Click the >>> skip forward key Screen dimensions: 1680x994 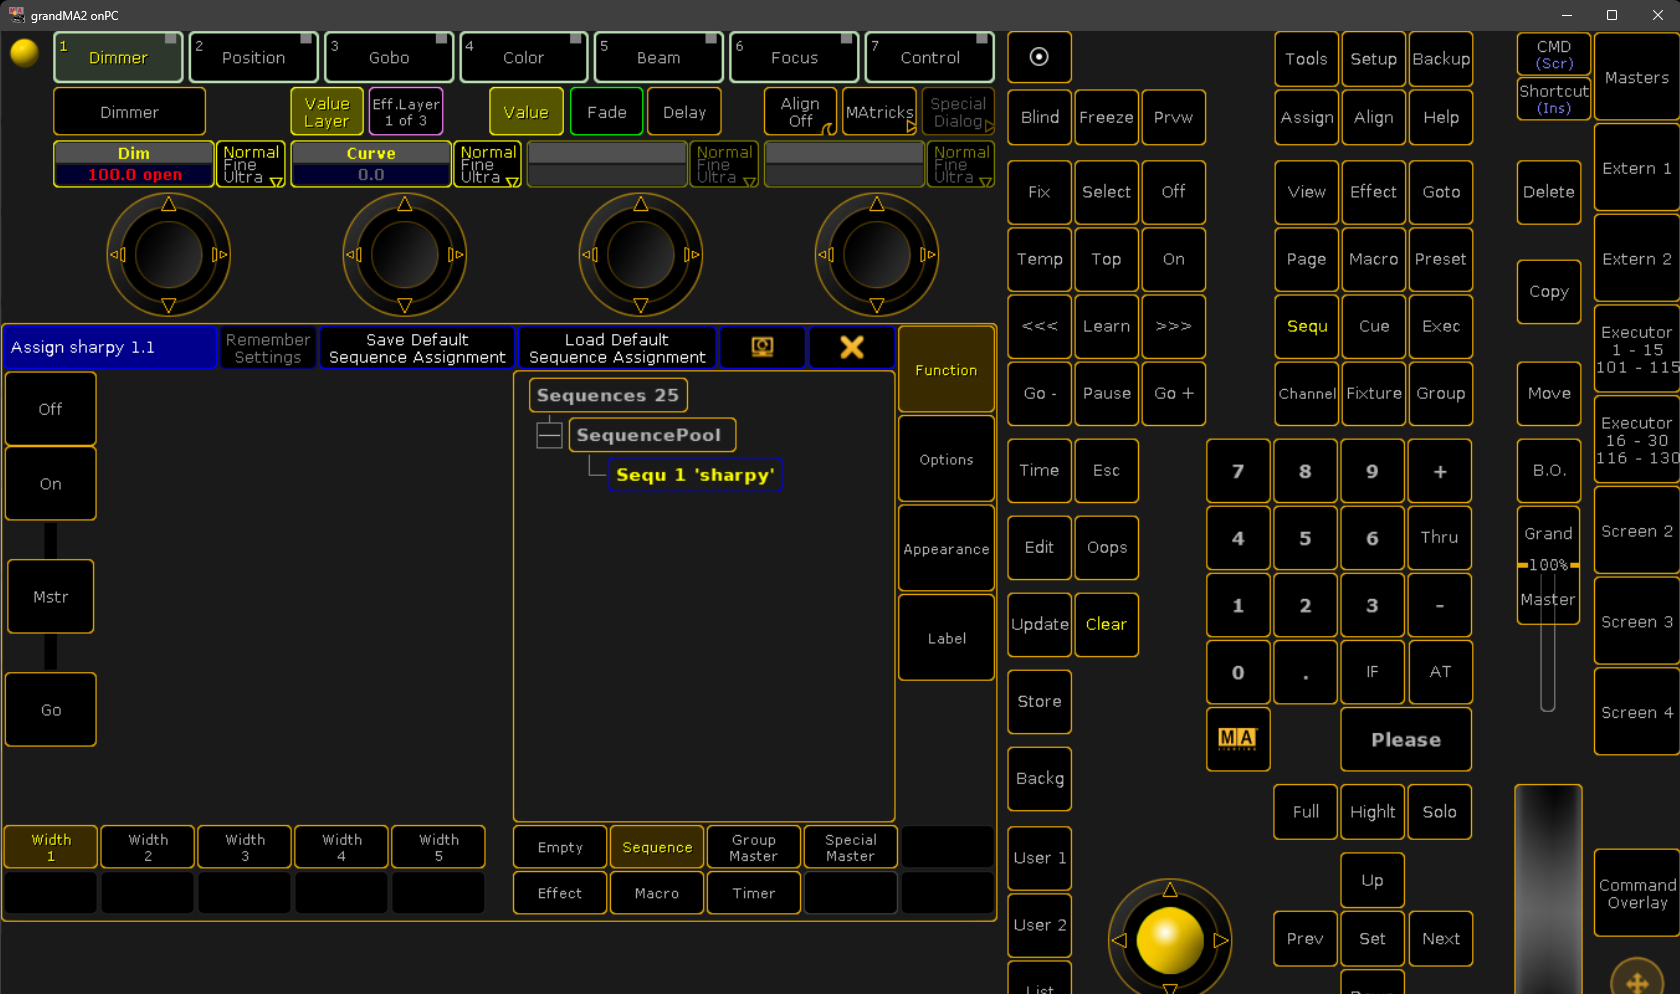(x=1173, y=326)
